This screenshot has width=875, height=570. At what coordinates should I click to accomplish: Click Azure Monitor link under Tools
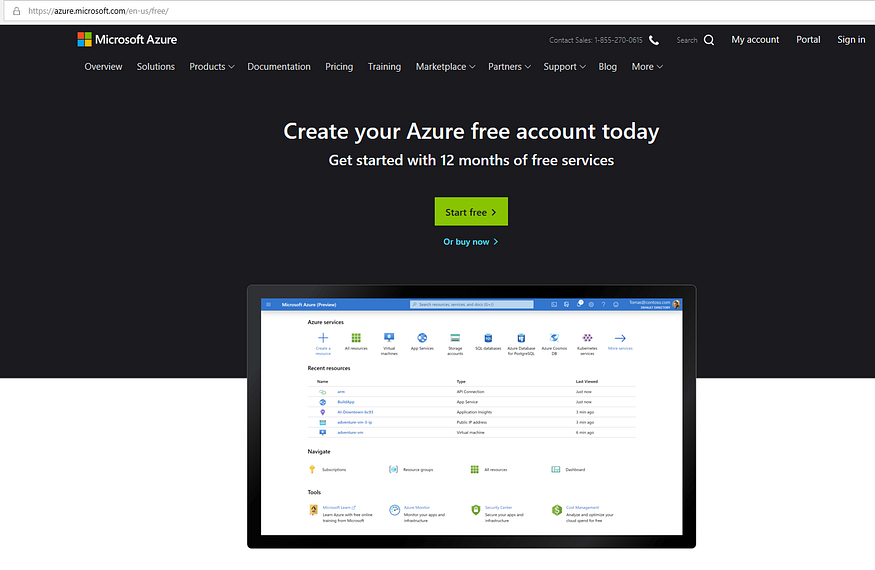click(417, 507)
